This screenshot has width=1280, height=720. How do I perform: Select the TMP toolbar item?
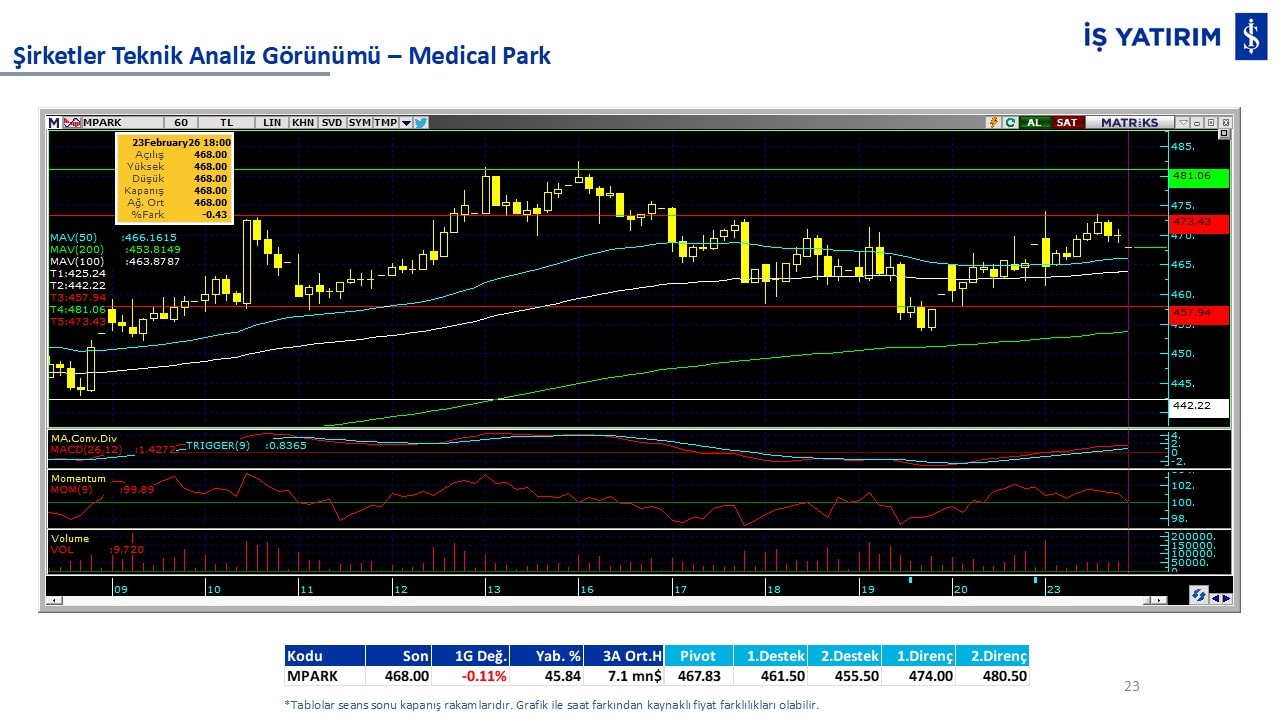tap(386, 123)
